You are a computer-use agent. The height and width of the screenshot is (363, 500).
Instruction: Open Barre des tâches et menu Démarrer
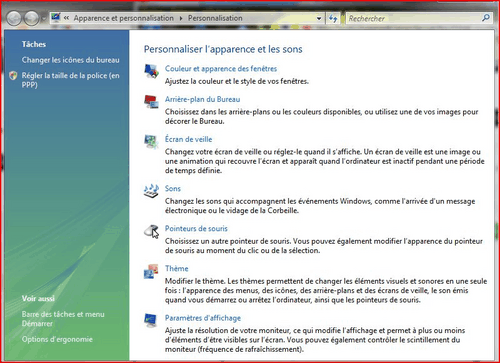[x=63, y=319]
